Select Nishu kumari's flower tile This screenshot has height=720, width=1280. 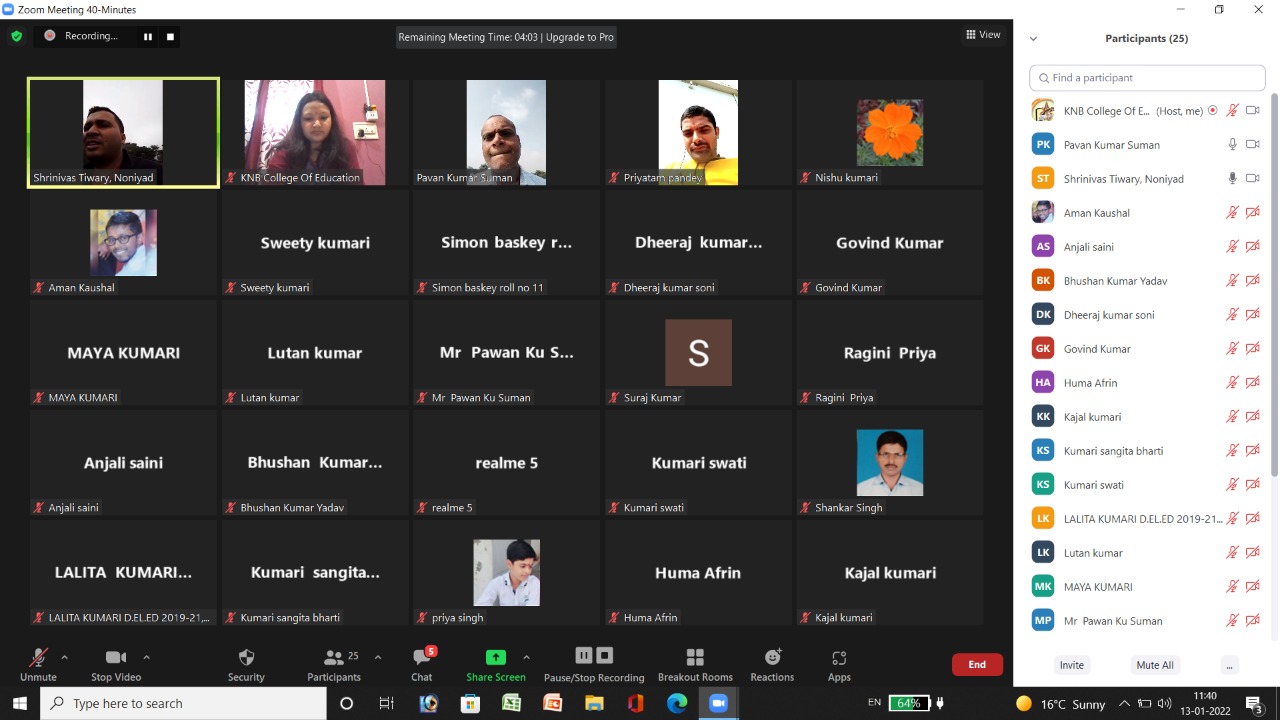[890, 132]
